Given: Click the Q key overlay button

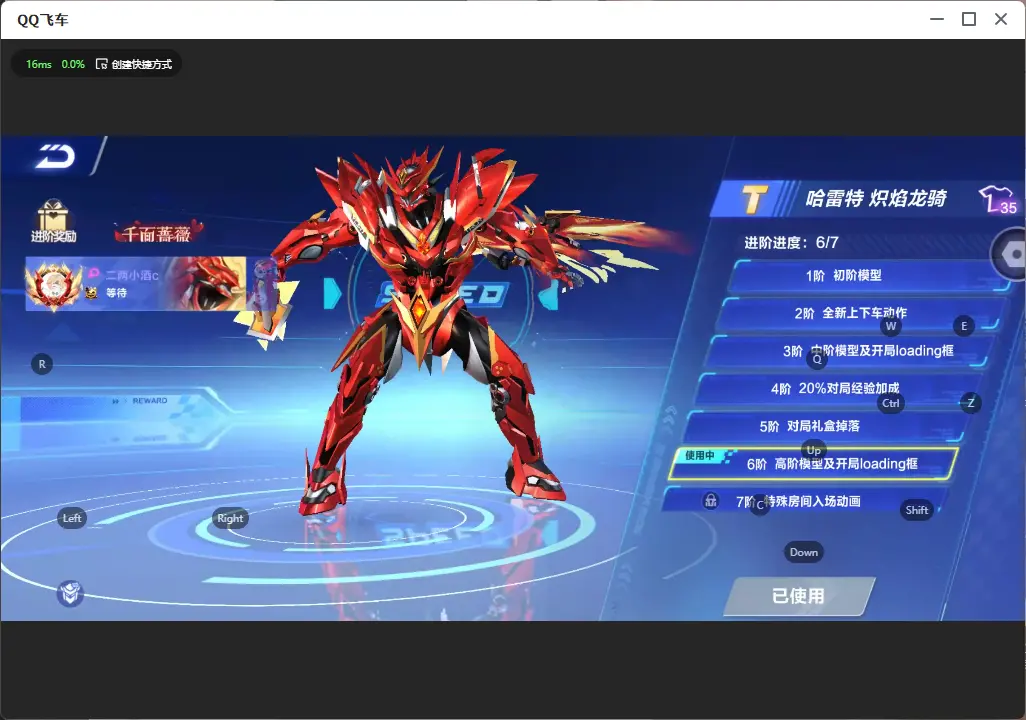Looking at the screenshot, I should point(817,359).
